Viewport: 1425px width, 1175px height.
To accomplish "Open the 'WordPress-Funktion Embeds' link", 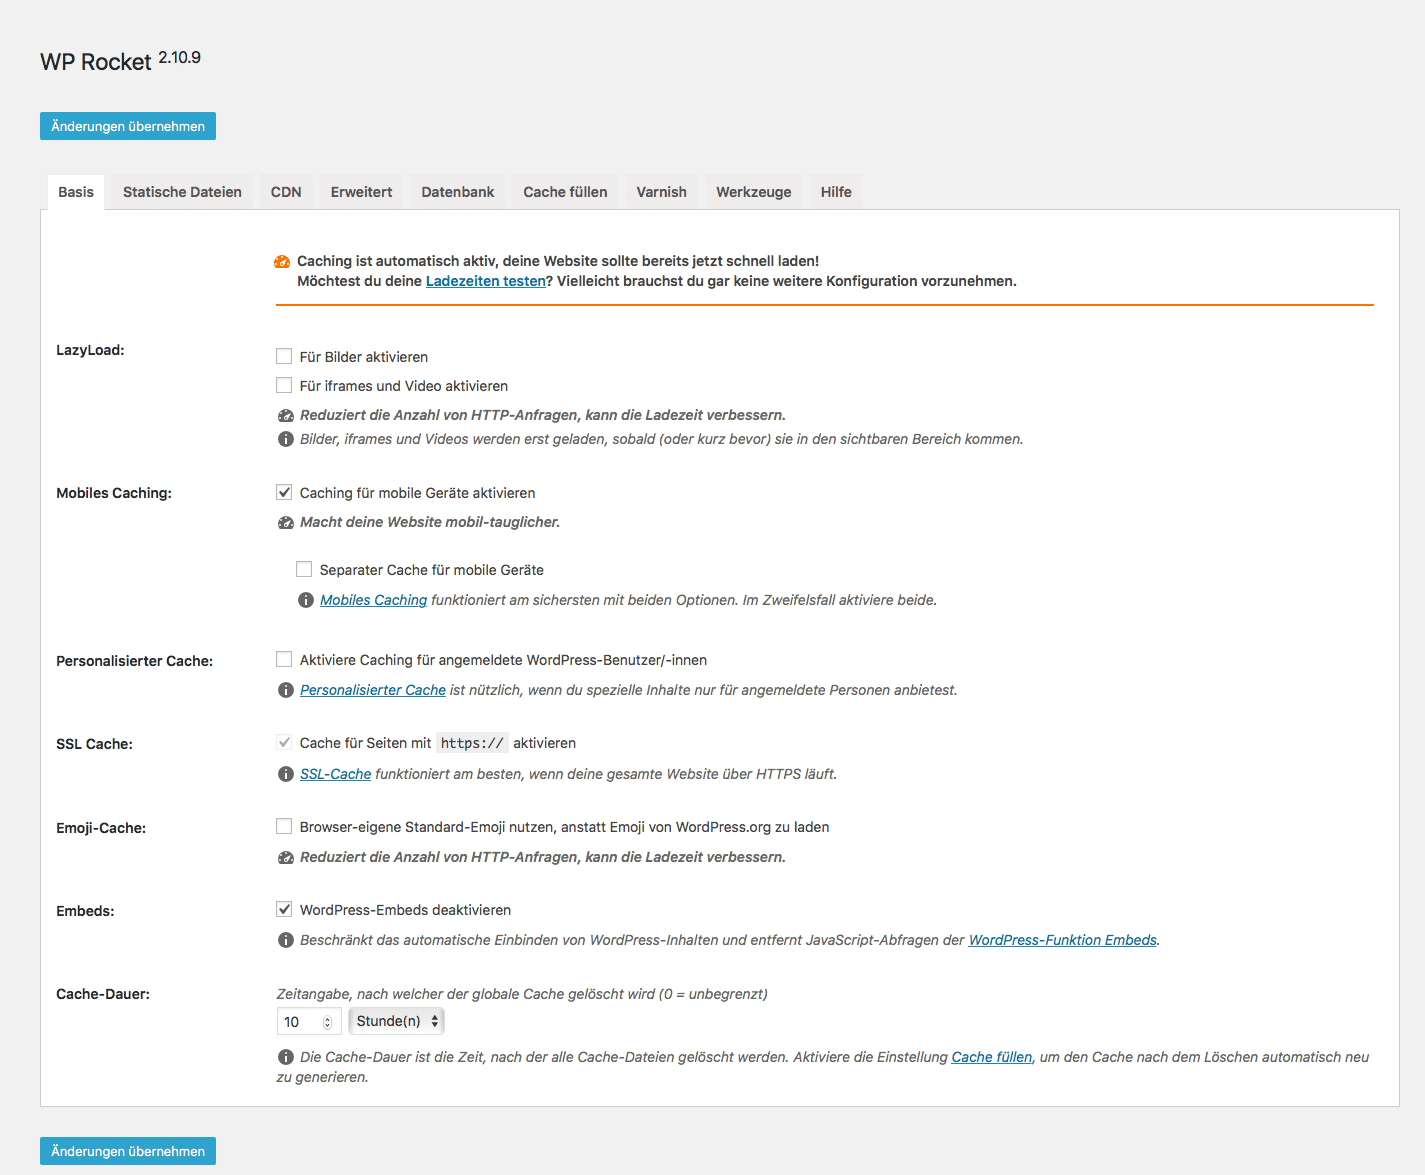I will [x=1062, y=940].
